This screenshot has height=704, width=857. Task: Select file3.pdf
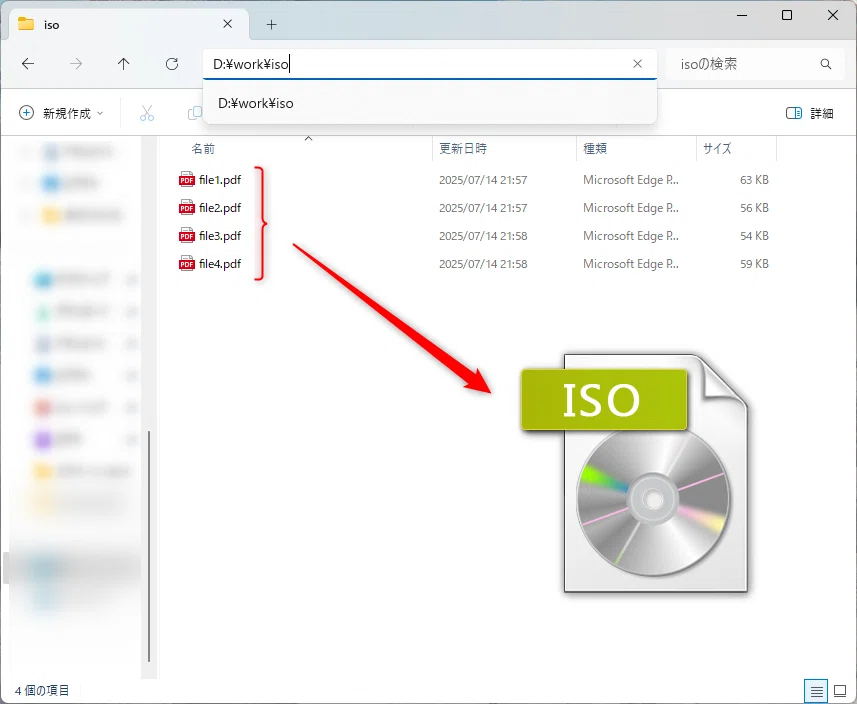click(x=220, y=236)
